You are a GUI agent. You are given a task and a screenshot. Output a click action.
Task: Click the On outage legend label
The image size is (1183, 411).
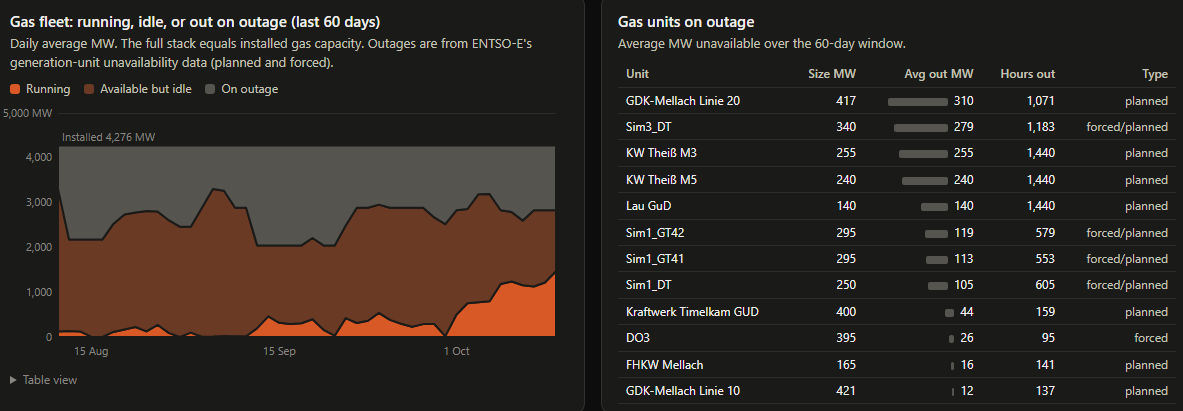[x=250, y=89]
